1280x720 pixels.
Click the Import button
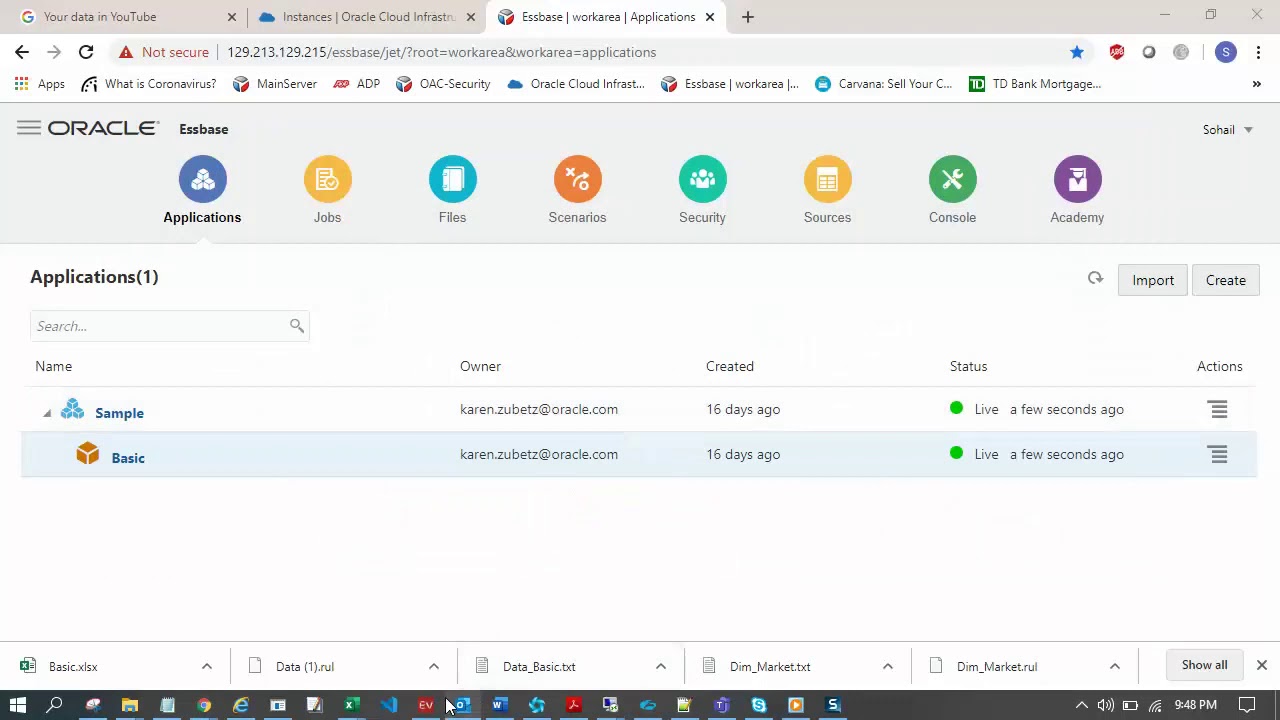click(x=1153, y=280)
